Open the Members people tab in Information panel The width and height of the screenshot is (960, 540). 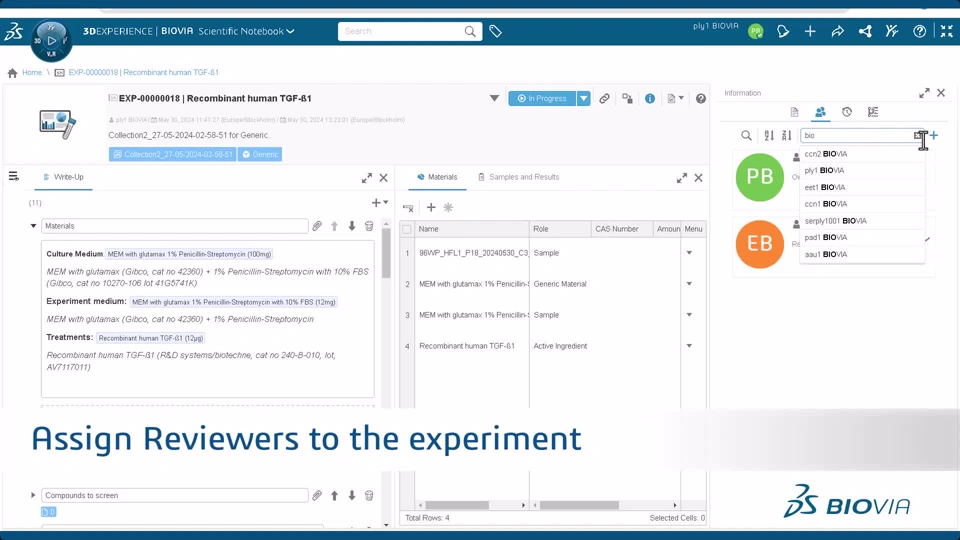pyautogui.click(x=820, y=112)
